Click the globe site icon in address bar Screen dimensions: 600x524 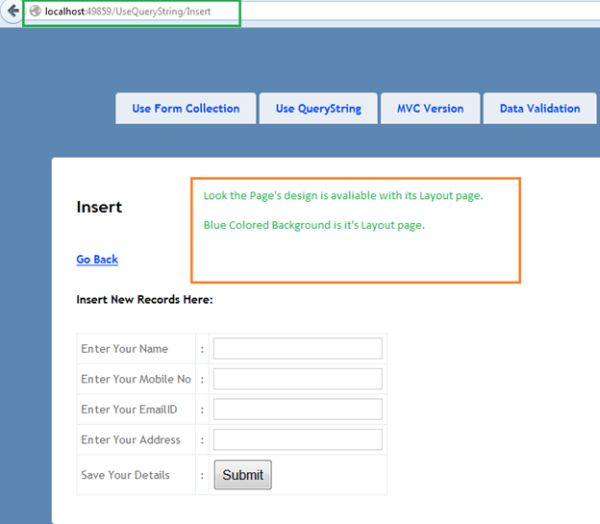click(x=35, y=11)
